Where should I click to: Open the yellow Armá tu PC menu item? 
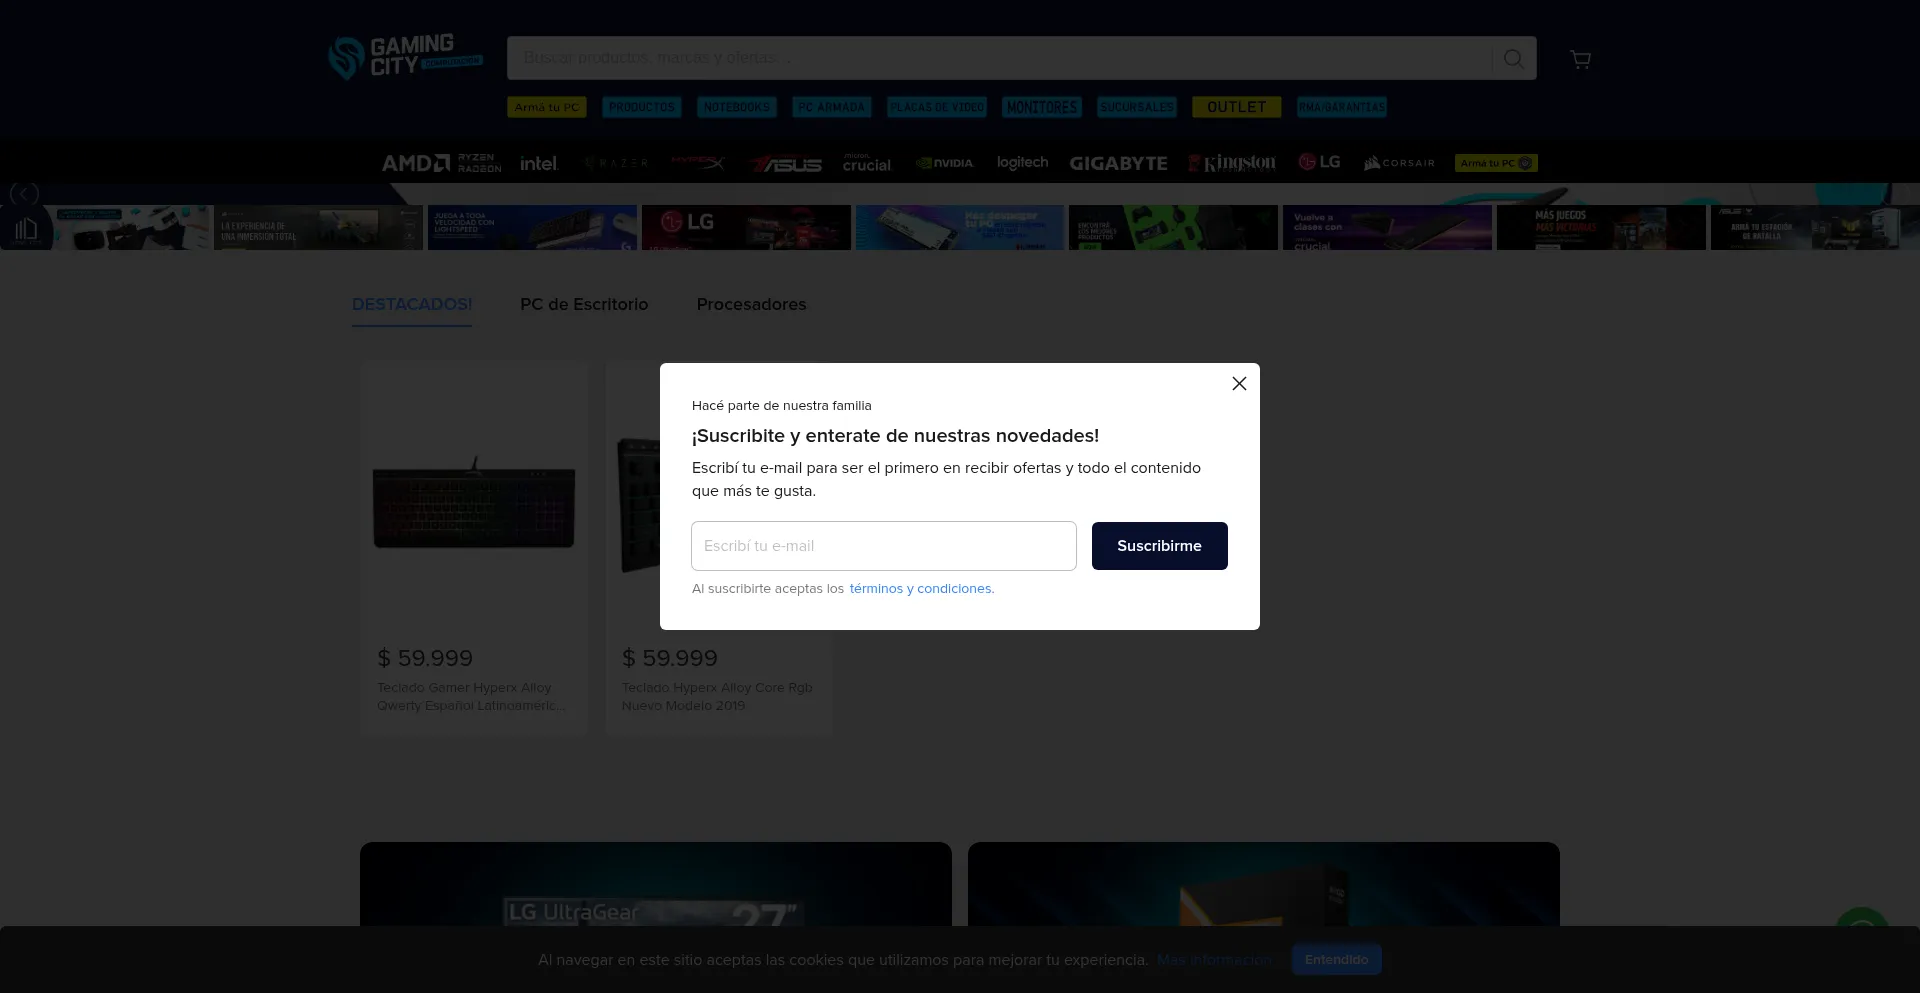[546, 107]
